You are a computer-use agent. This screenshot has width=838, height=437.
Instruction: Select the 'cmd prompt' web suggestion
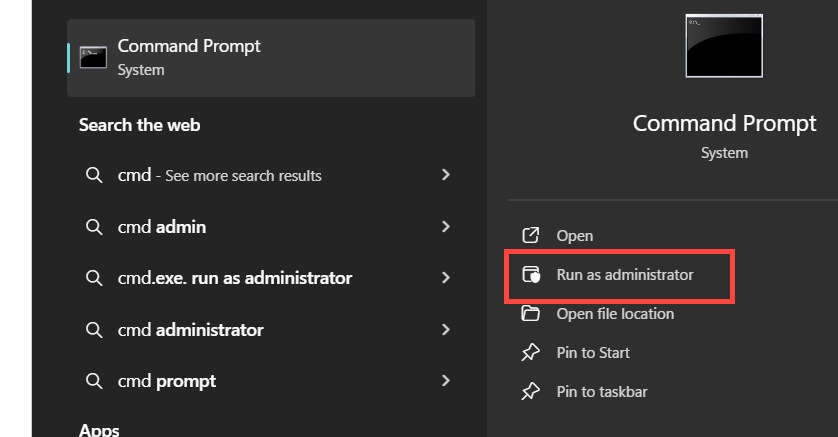271,381
